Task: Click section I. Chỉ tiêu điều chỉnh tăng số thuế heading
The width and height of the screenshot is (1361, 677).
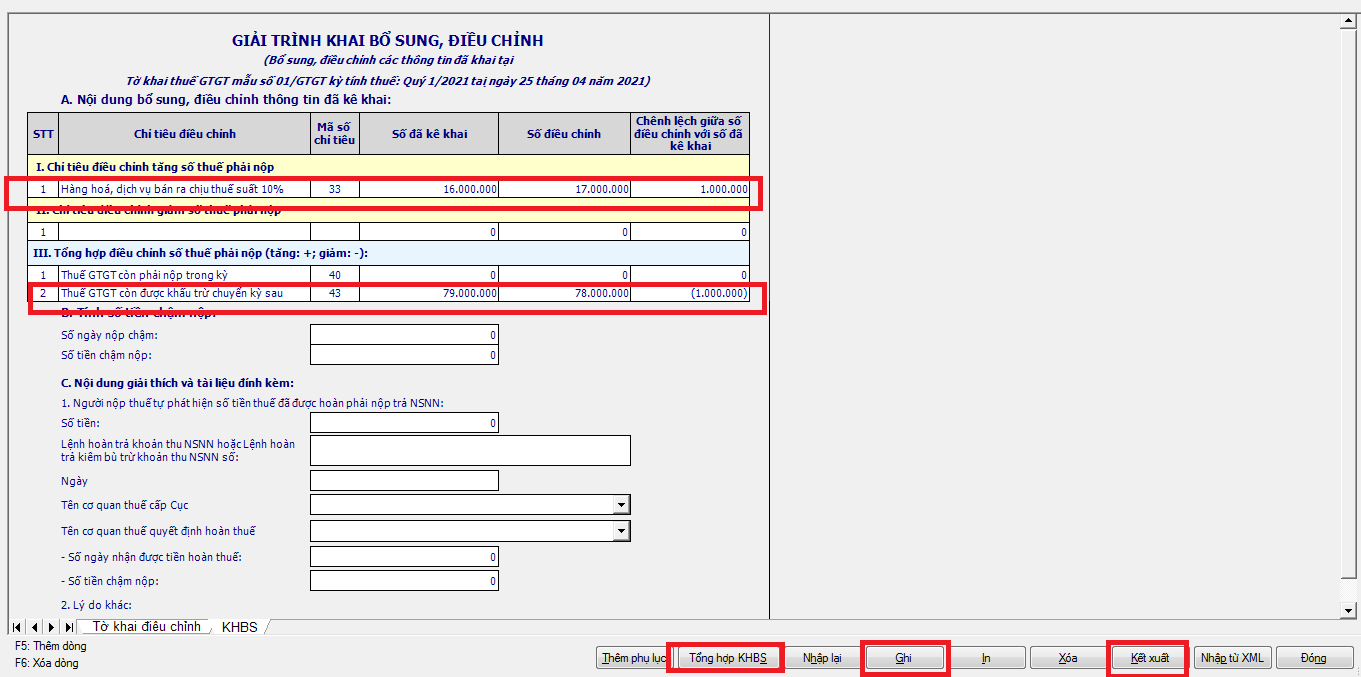Action: pyautogui.click(x=388, y=167)
